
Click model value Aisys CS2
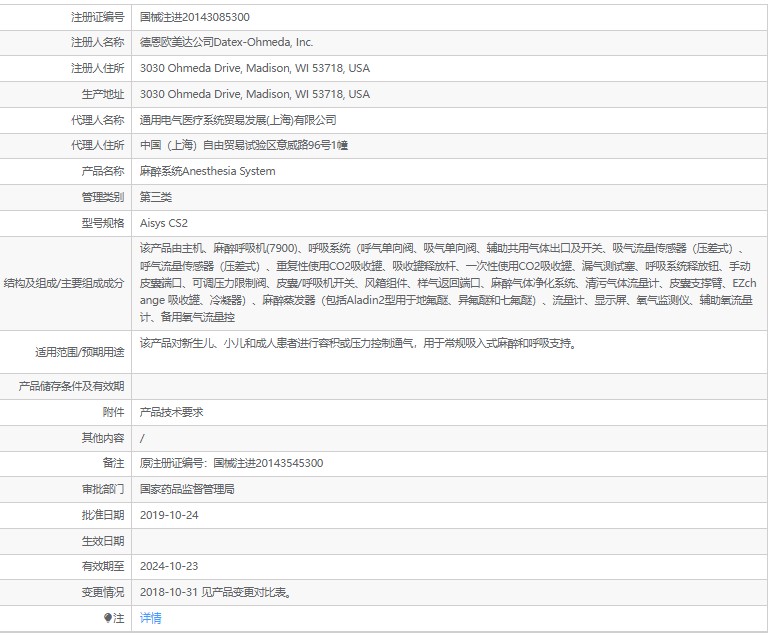pyautogui.click(x=164, y=223)
